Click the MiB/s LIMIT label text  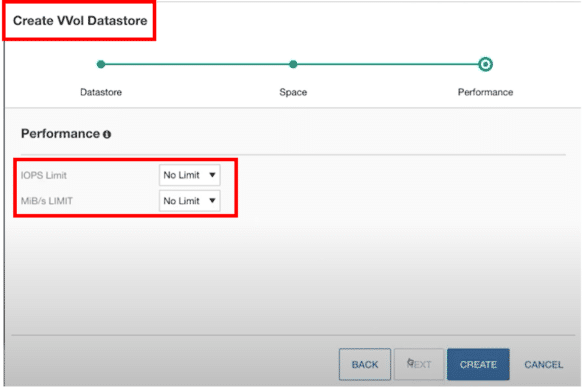47,201
